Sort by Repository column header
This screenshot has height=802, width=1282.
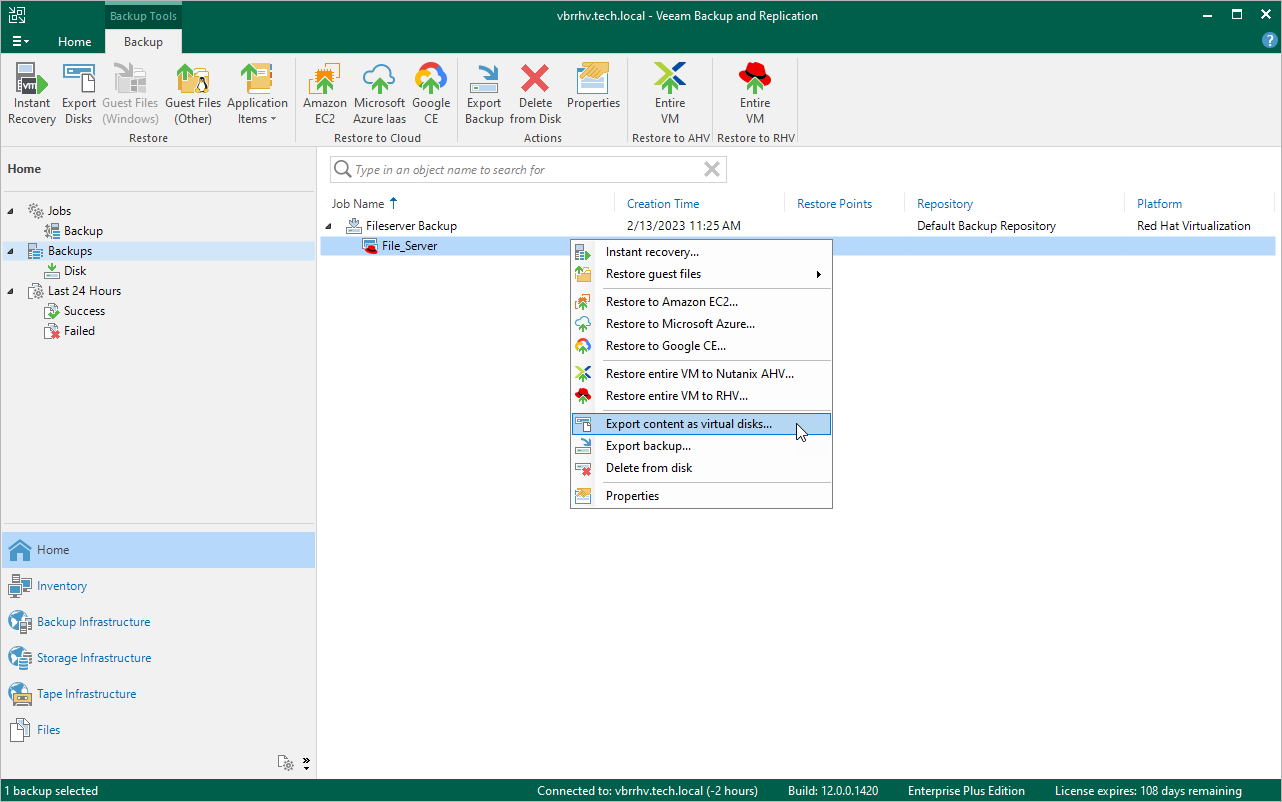click(x=945, y=204)
